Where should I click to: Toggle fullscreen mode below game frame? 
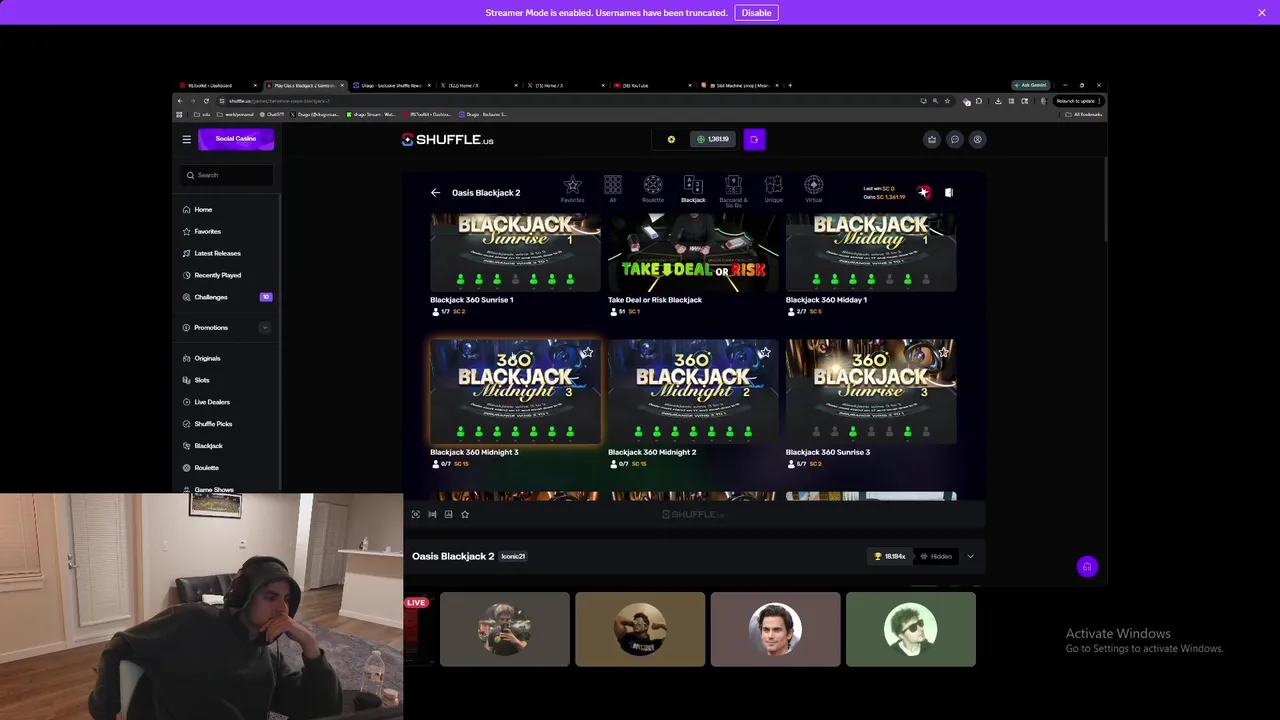pos(416,514)
